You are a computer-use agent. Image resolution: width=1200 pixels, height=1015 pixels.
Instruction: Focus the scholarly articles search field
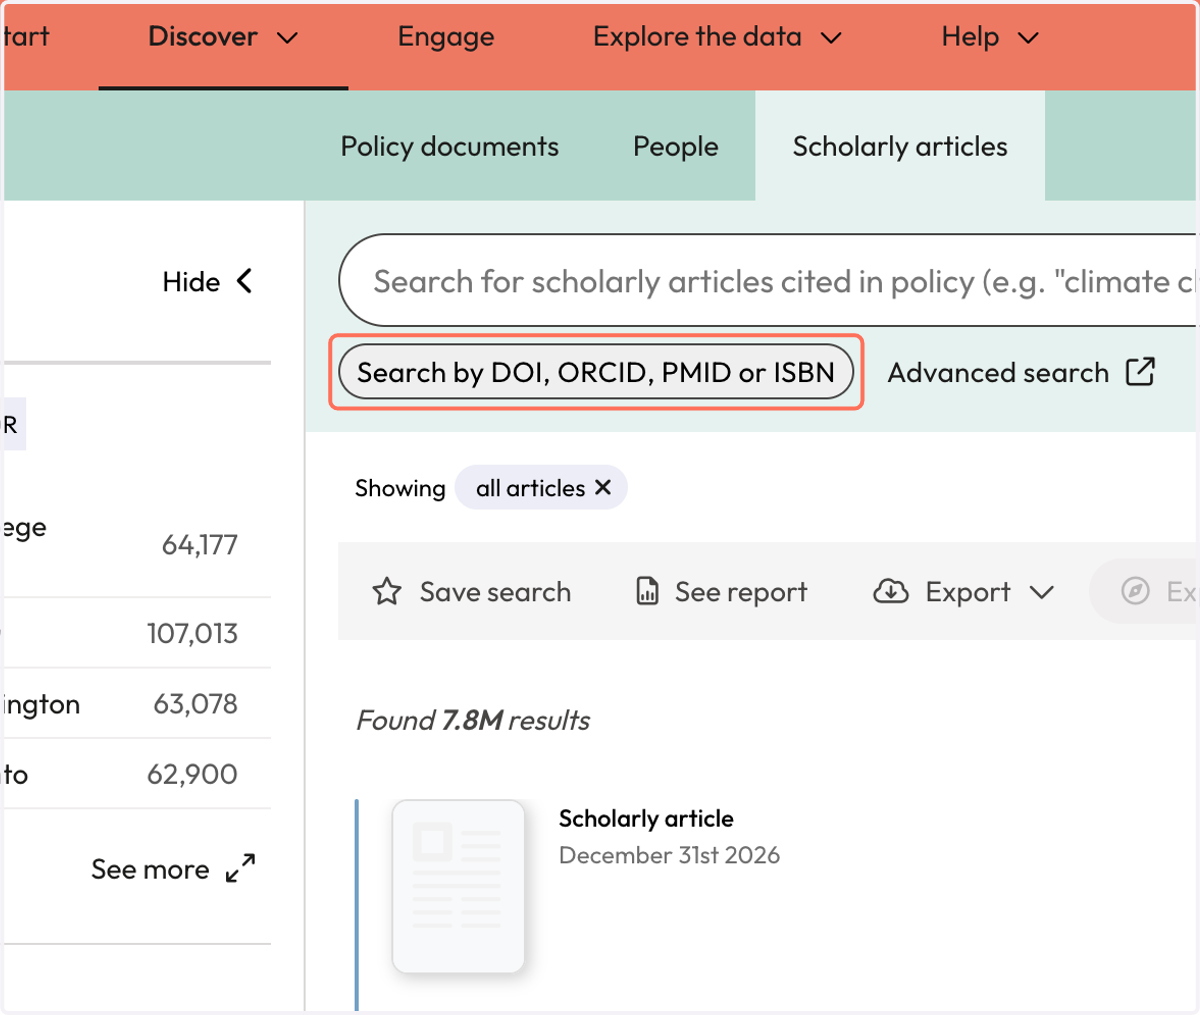point(768,281)
